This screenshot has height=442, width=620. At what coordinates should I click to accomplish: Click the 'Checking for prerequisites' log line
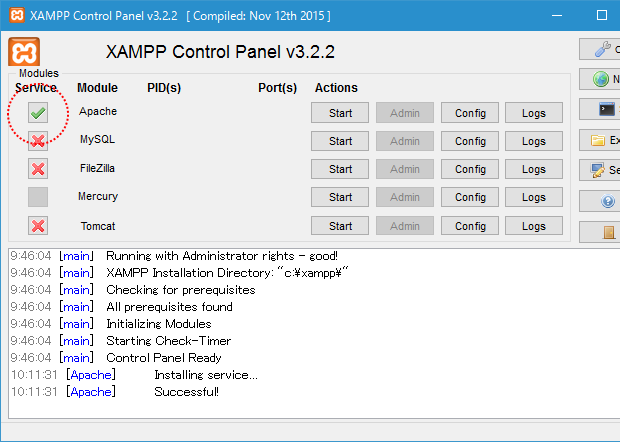(181, 290)
